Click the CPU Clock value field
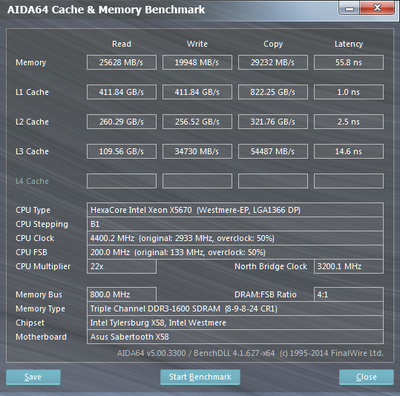Viewport: 400px width, 396px height. tap(235, 238)
